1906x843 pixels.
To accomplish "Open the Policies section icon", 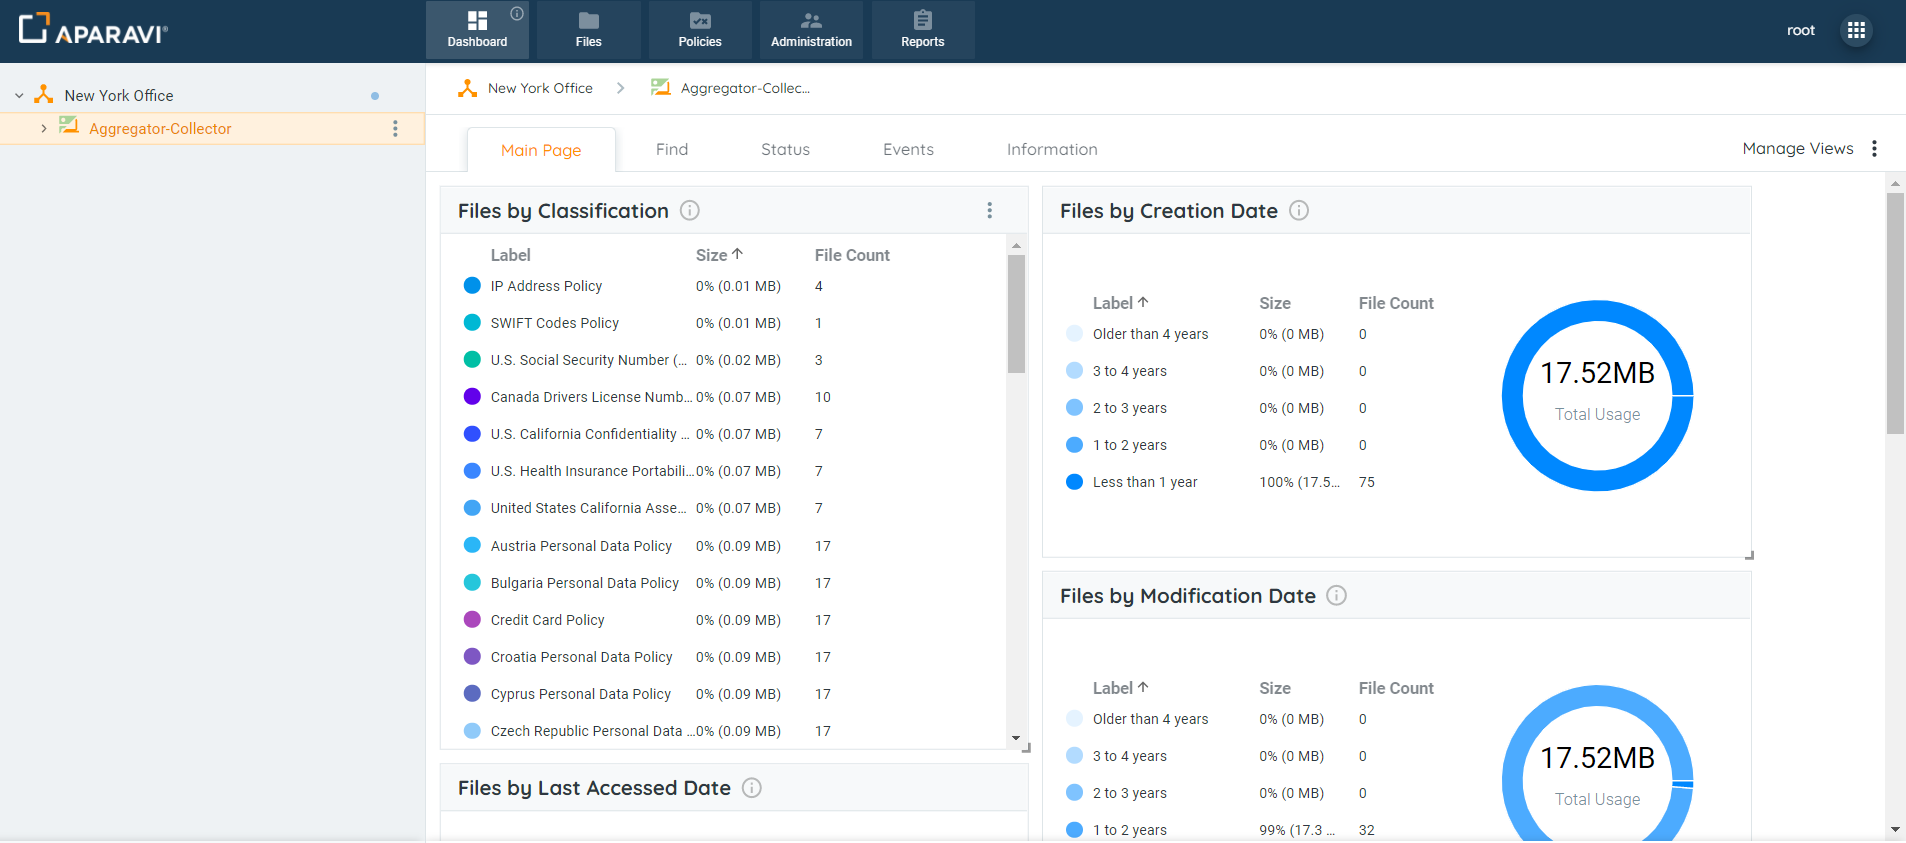I will click(x=700, y=21).
